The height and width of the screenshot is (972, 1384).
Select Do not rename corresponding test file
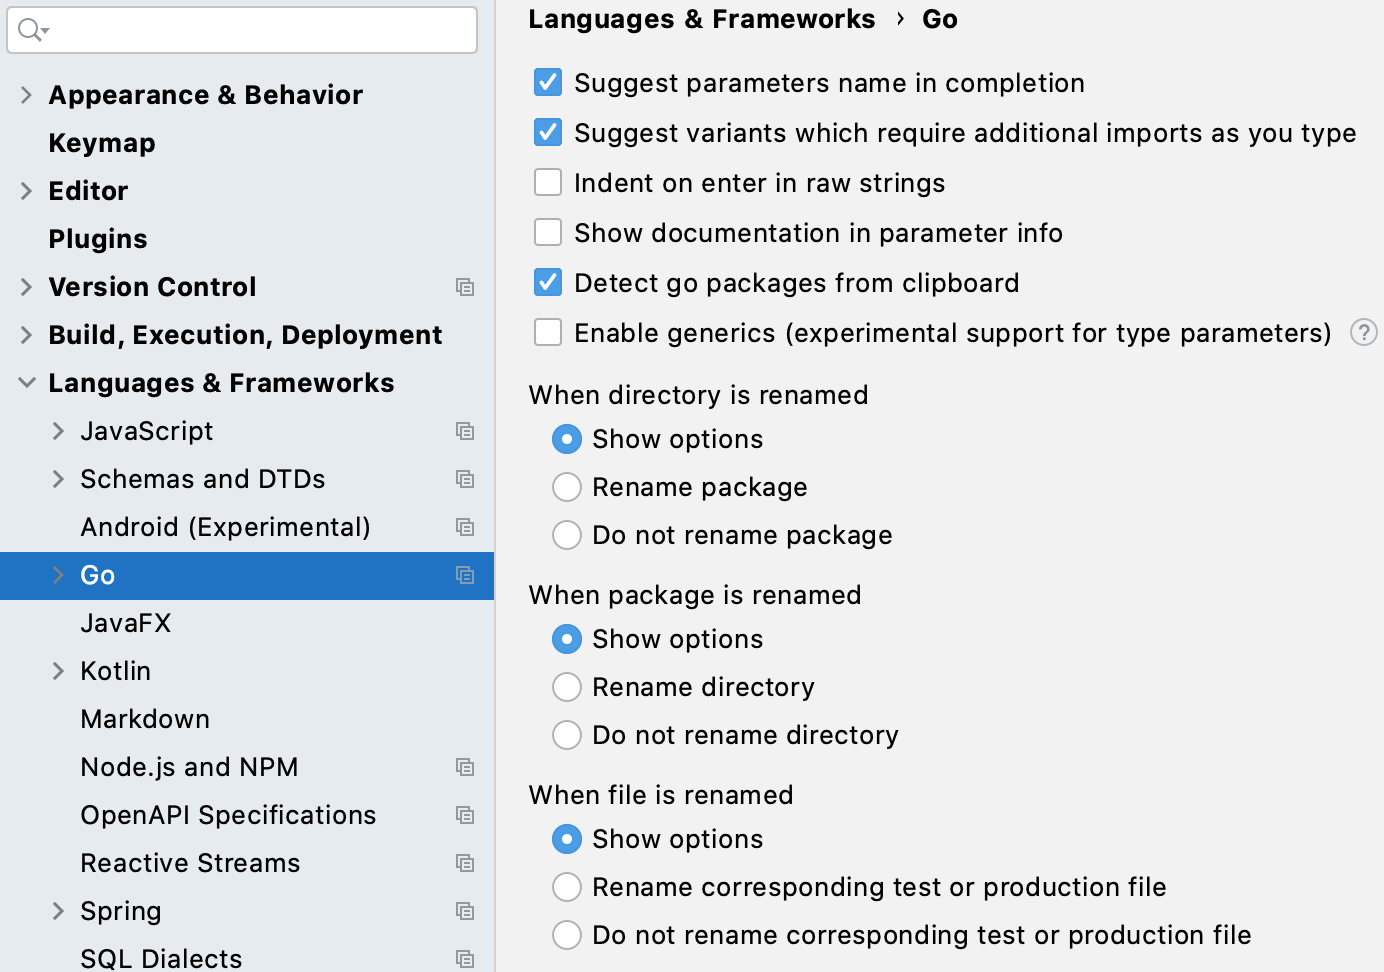click(x=567, y=935)
